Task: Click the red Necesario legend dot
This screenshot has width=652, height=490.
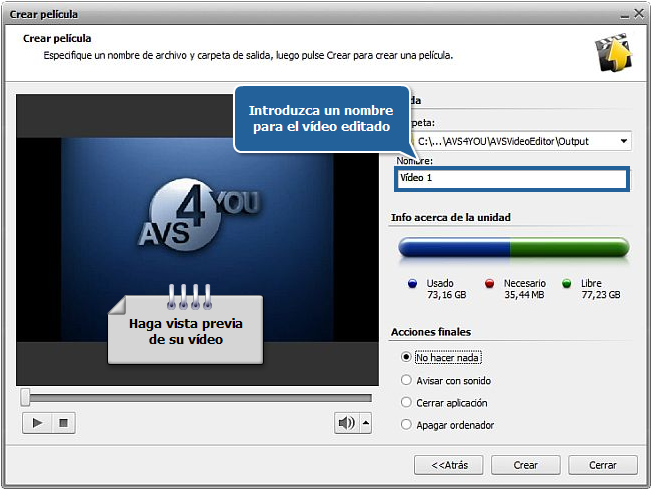Action: click(489, 284)
